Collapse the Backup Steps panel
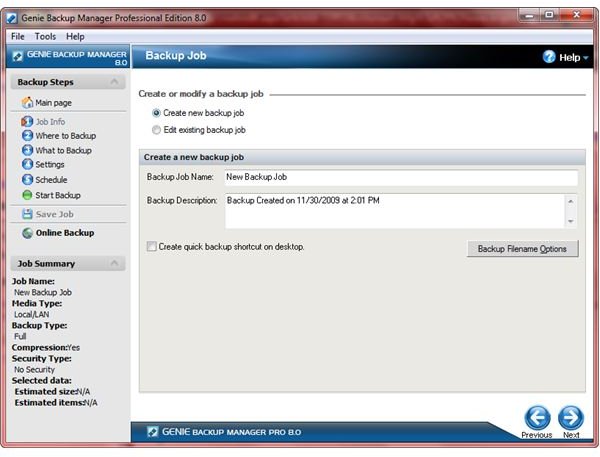600x457 pixels. (114, 82)
